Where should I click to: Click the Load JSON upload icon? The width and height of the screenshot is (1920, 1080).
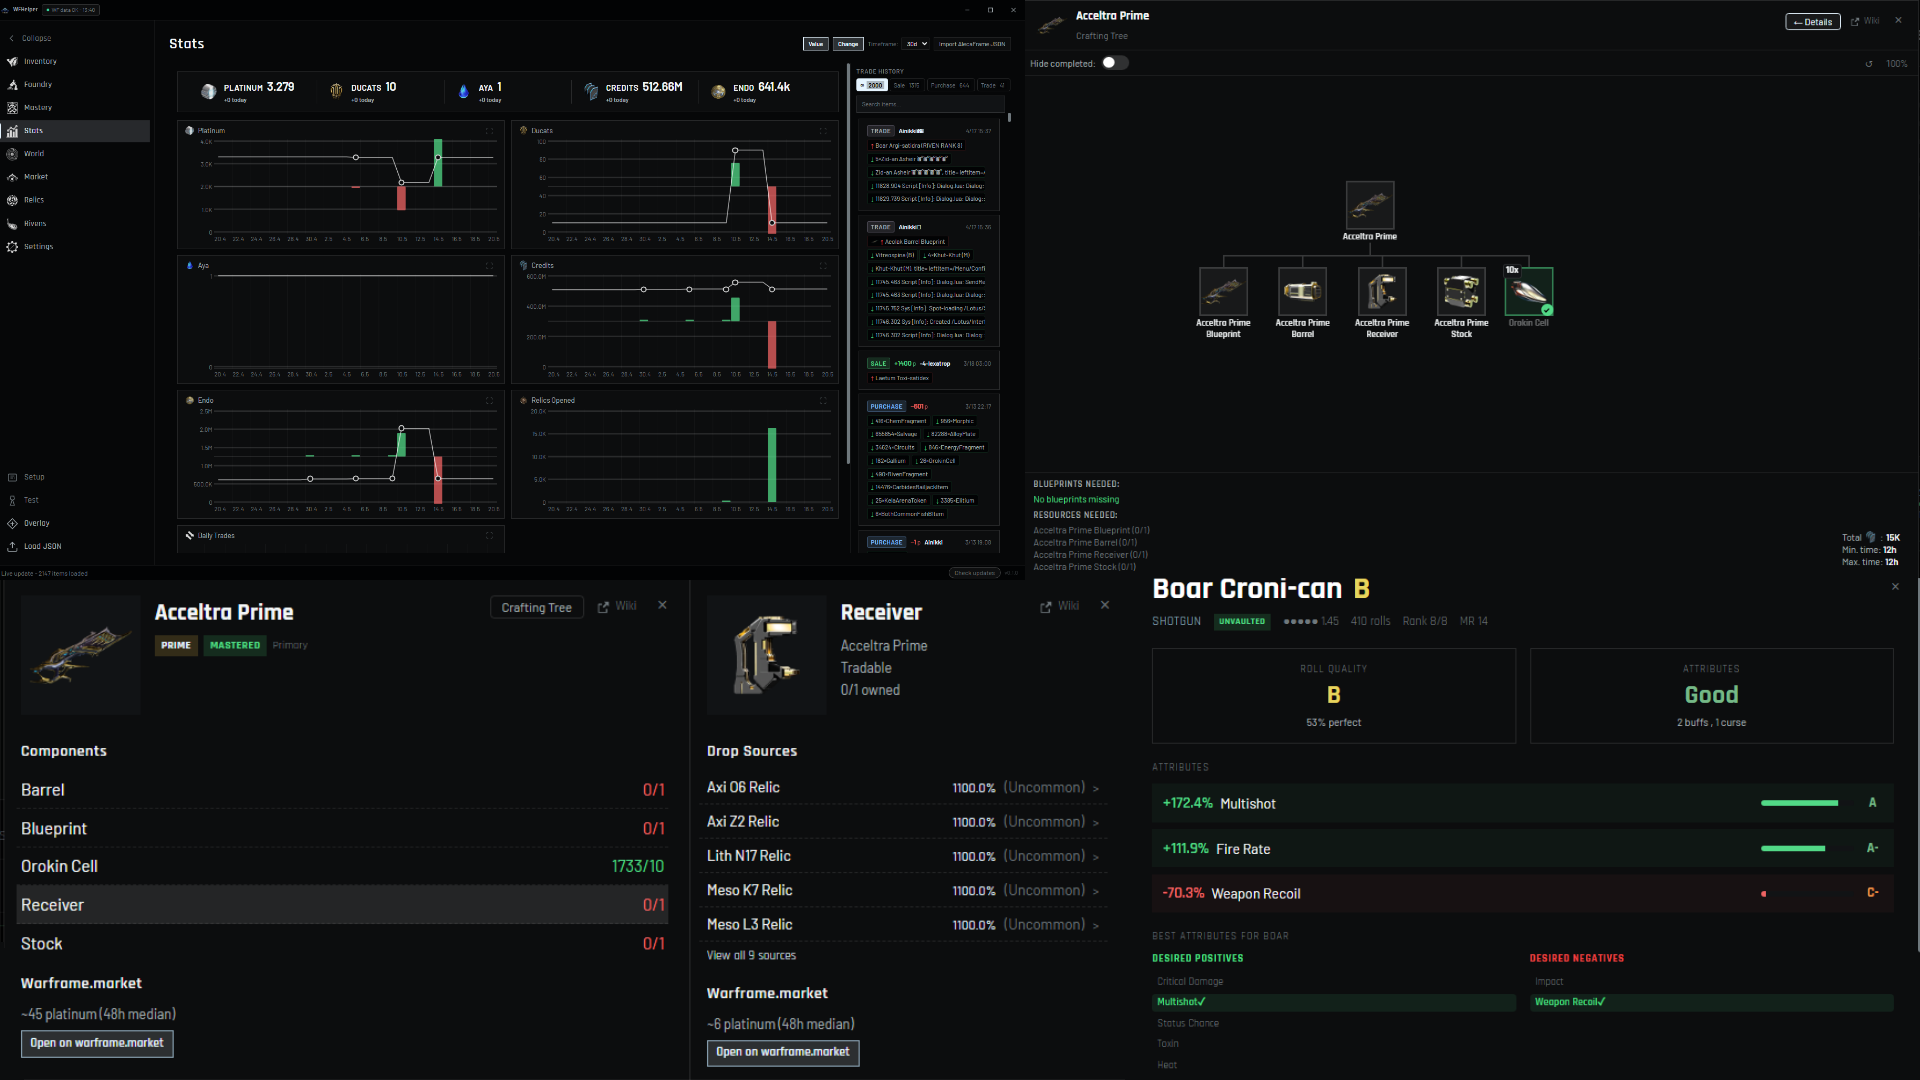pos(12,547)
